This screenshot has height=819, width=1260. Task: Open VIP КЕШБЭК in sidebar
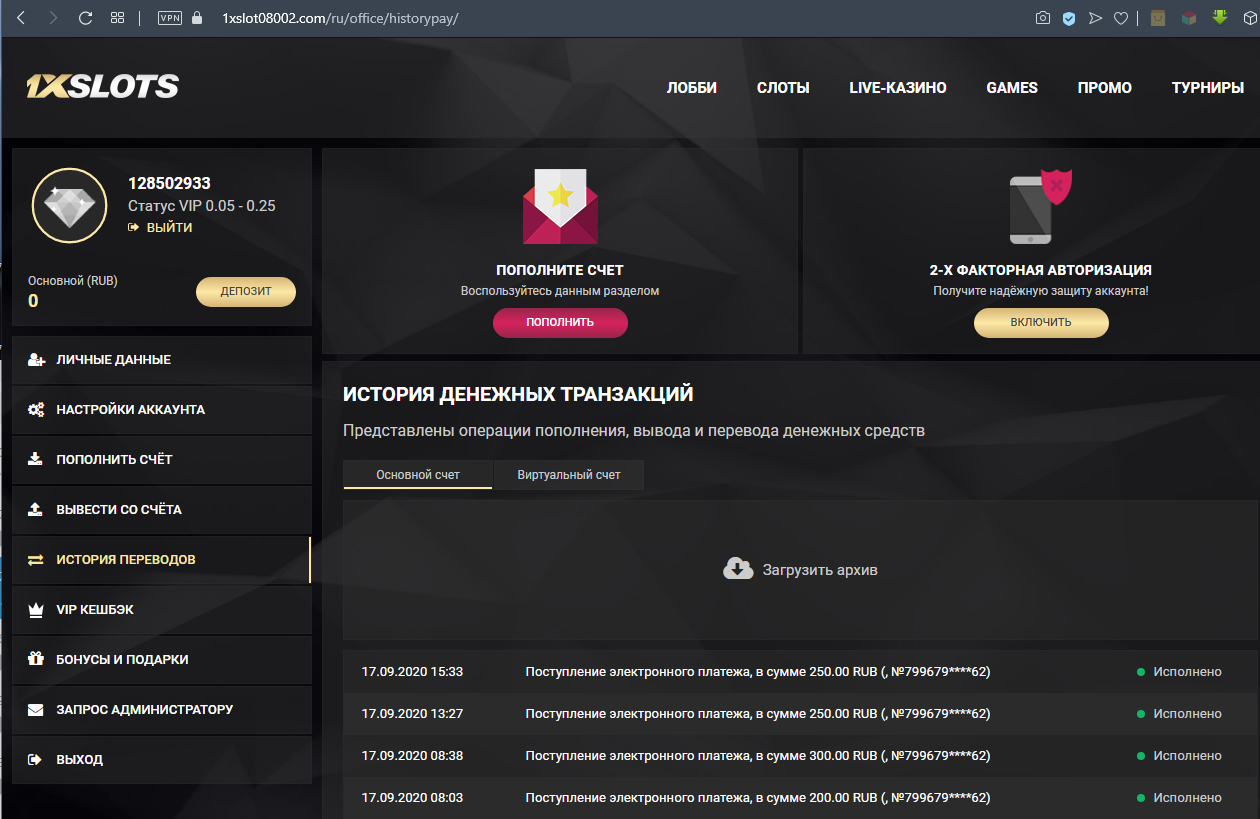(95, 610)
